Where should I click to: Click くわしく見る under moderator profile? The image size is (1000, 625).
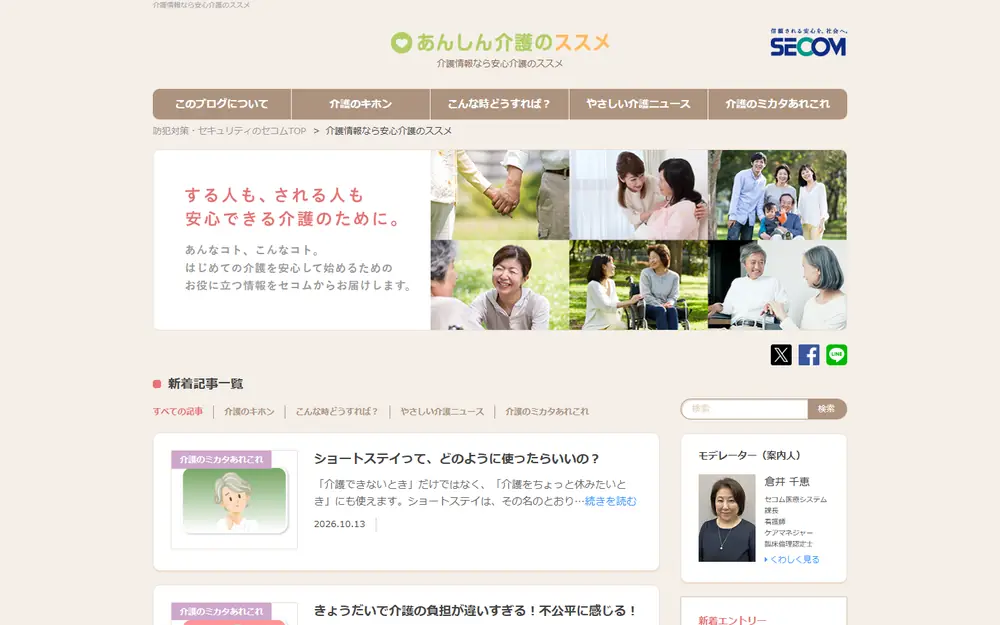click(792, 559)
